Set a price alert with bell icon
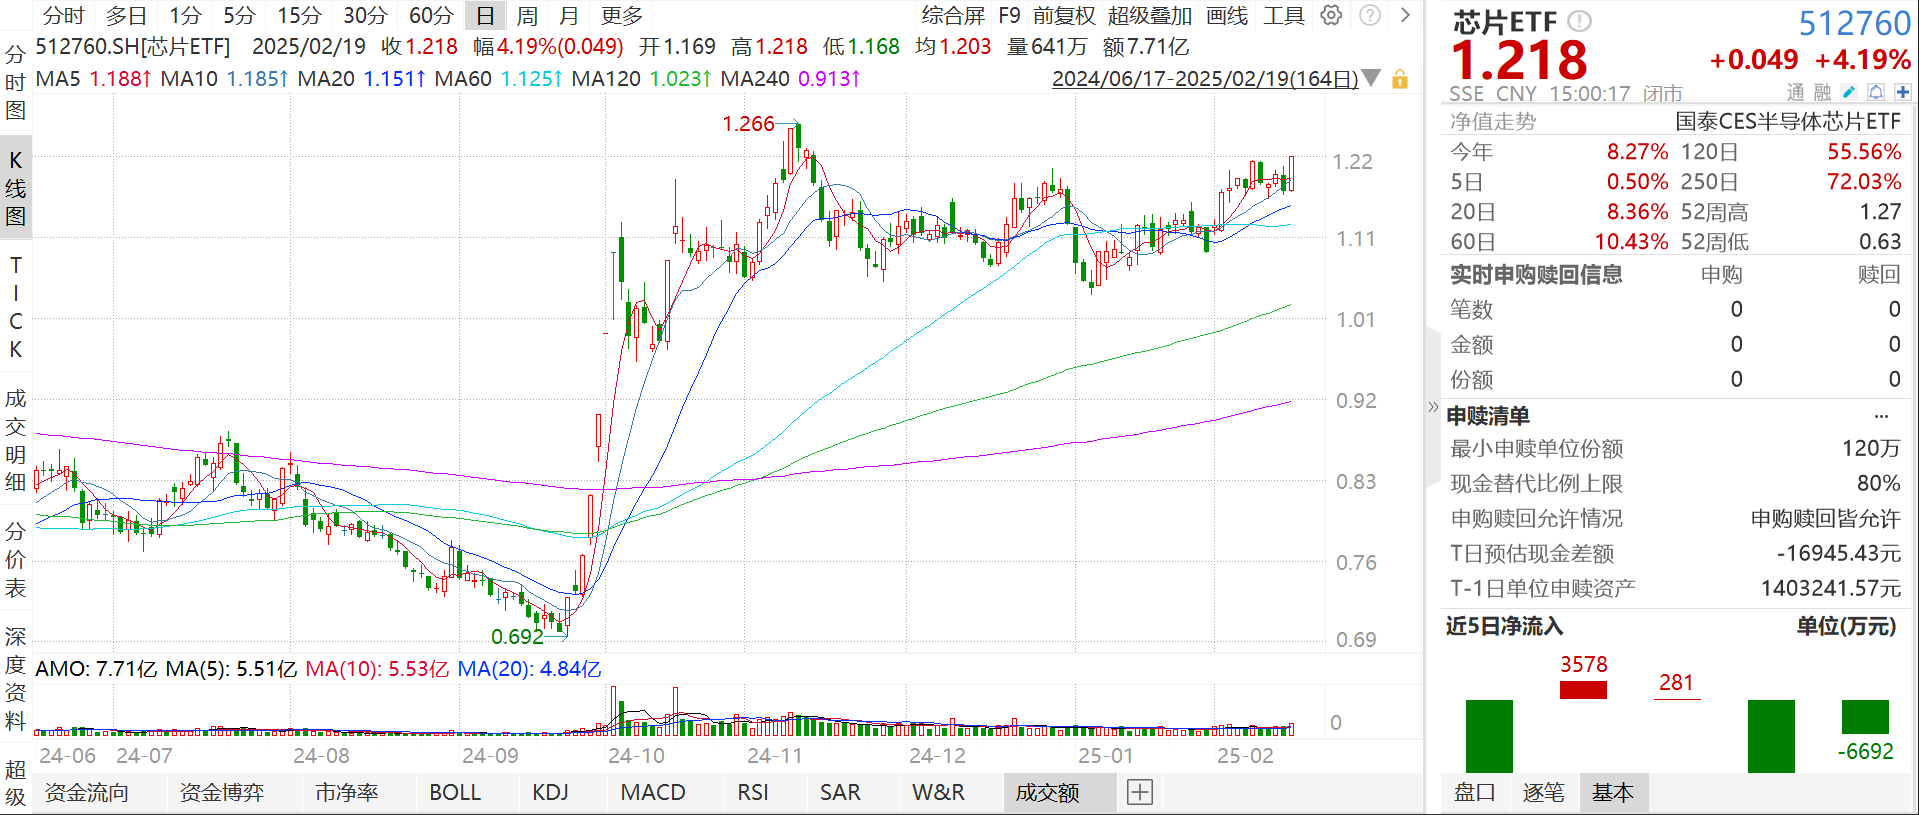Screen dimensions: 1919x815 (1876, 92)
